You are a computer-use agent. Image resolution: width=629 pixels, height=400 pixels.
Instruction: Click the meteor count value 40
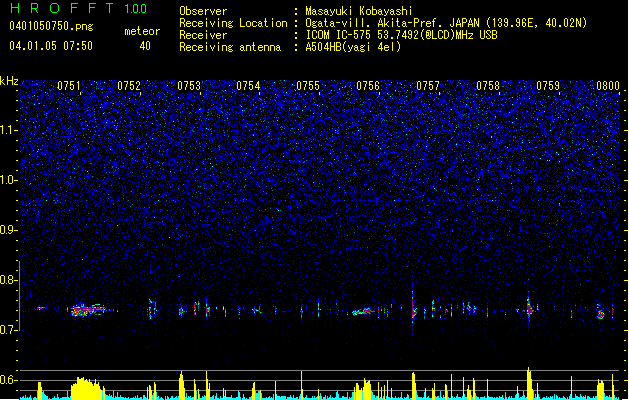tap(145, 46)
